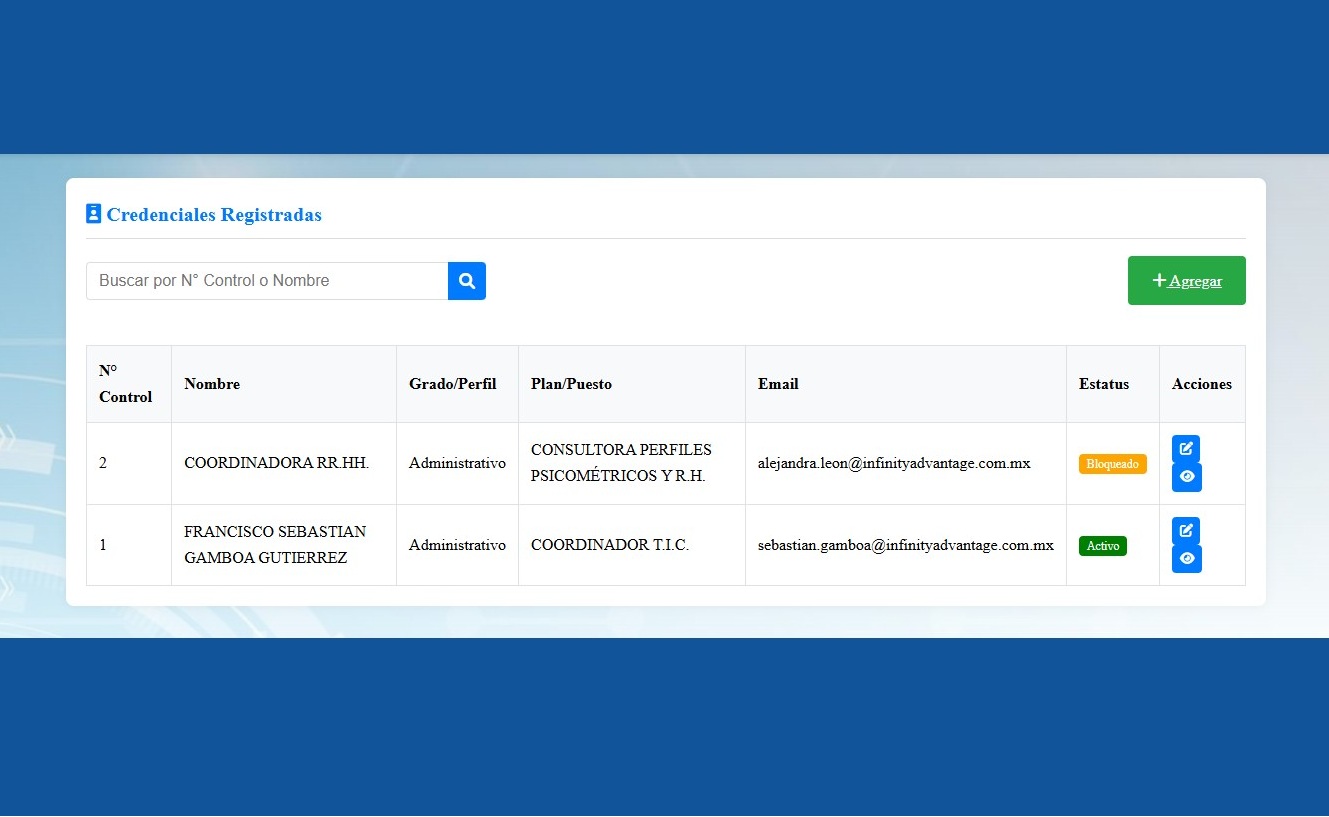The width and height of the screenshot is (1329, 817).
Task: Open the eye view icon for COORDINADORA RR.HH.
Action: click(1186, 477)
